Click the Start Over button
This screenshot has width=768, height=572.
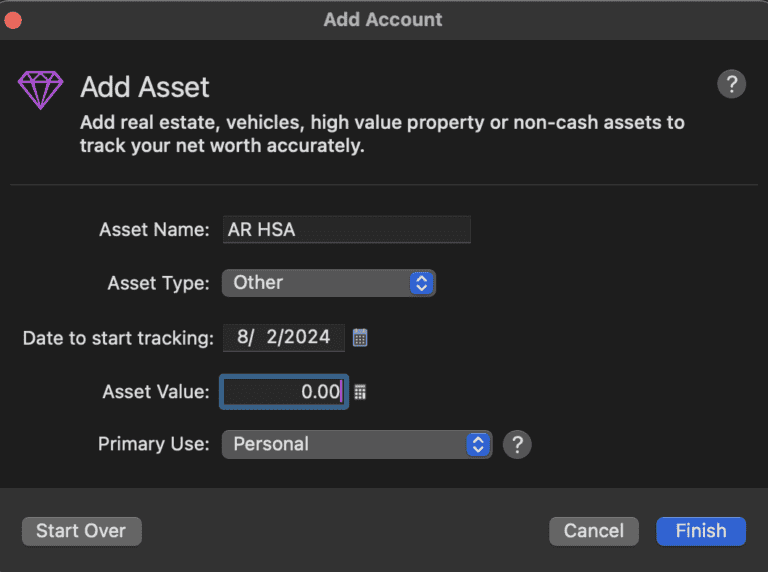[82, 531]
